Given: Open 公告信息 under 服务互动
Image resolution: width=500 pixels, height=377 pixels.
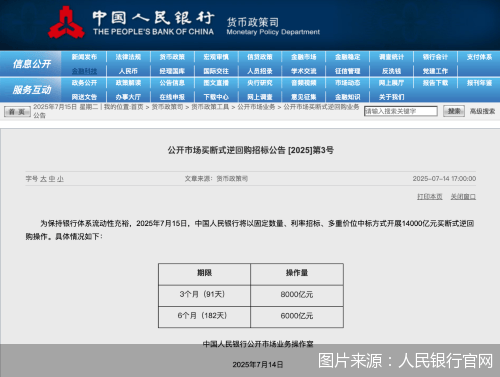Looking at the screenshot, I should tap(172, 83).
